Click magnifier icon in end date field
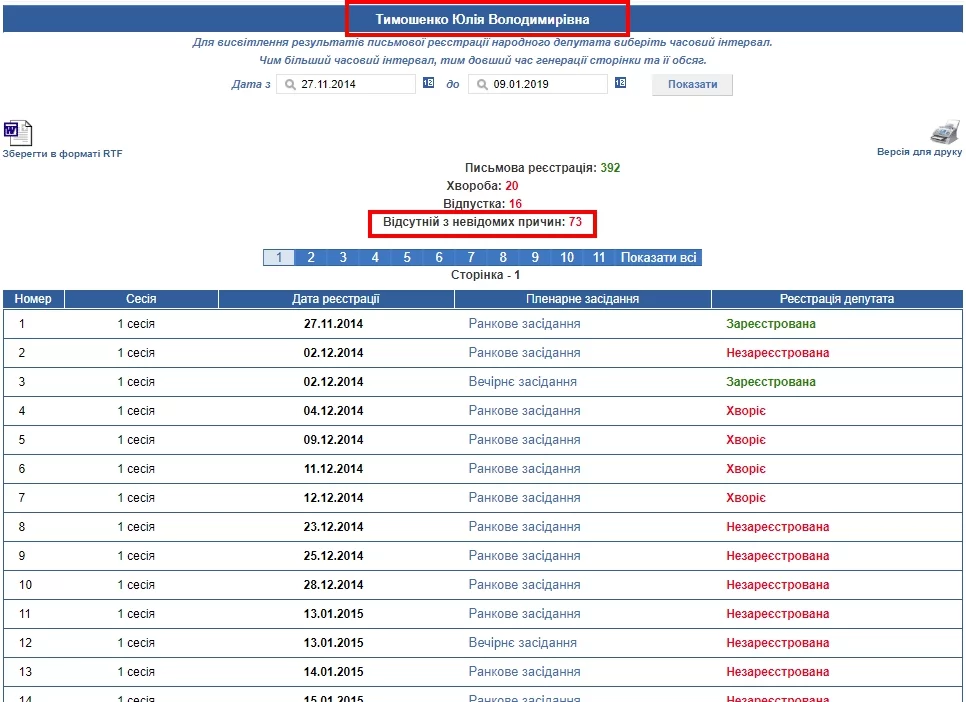The width and height of the screenshot is (966, 702). (482, 84)
